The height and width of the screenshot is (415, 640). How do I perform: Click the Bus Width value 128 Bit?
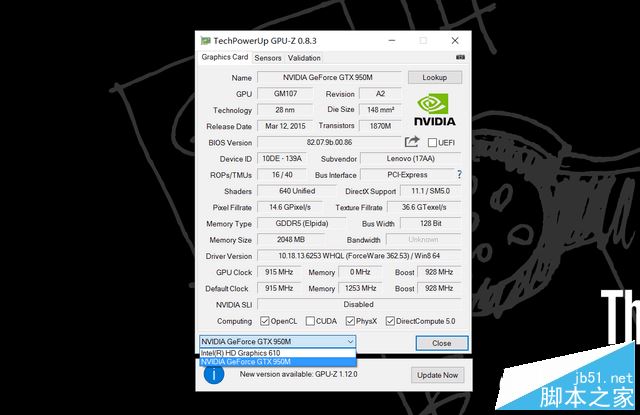pyautogui.click(x=431, y=223)
